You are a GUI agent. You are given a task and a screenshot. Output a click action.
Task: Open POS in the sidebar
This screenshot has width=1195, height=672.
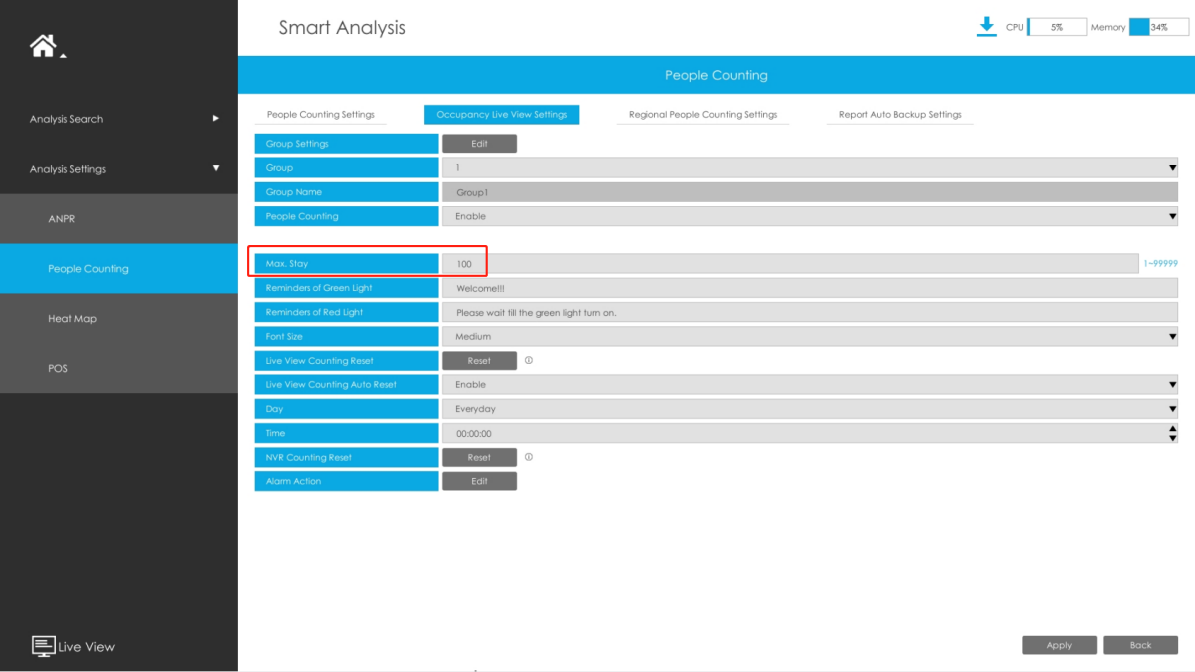(119, 368)
